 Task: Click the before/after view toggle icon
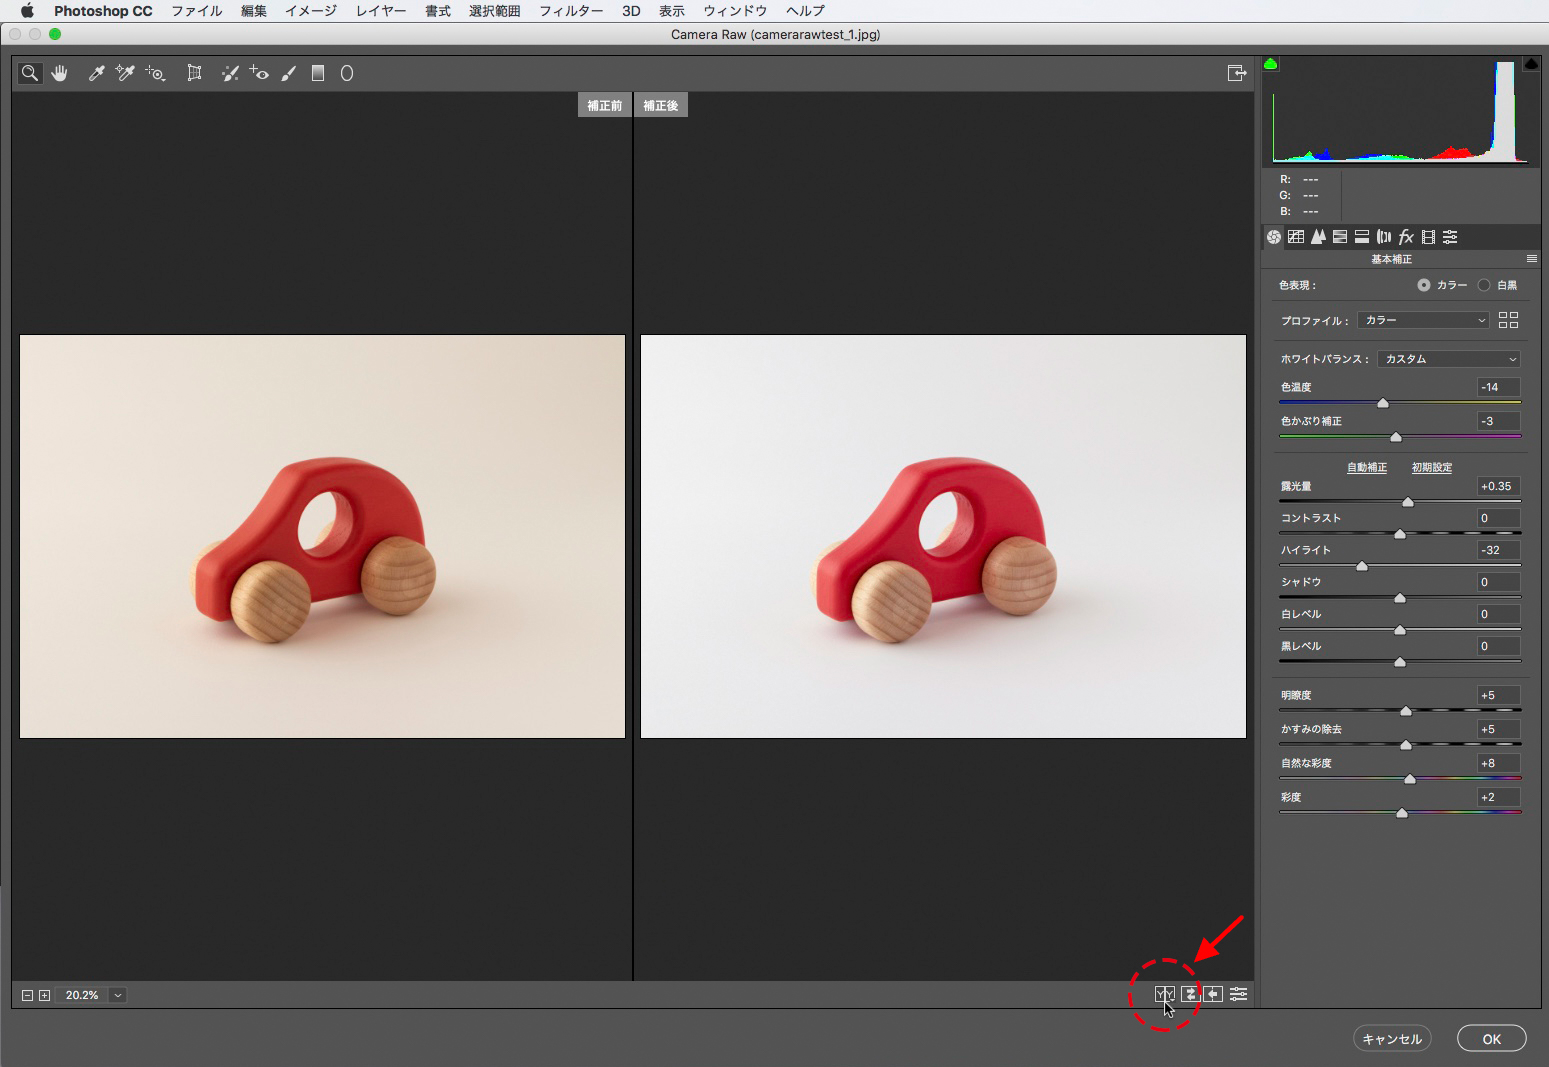(1164, 994)
